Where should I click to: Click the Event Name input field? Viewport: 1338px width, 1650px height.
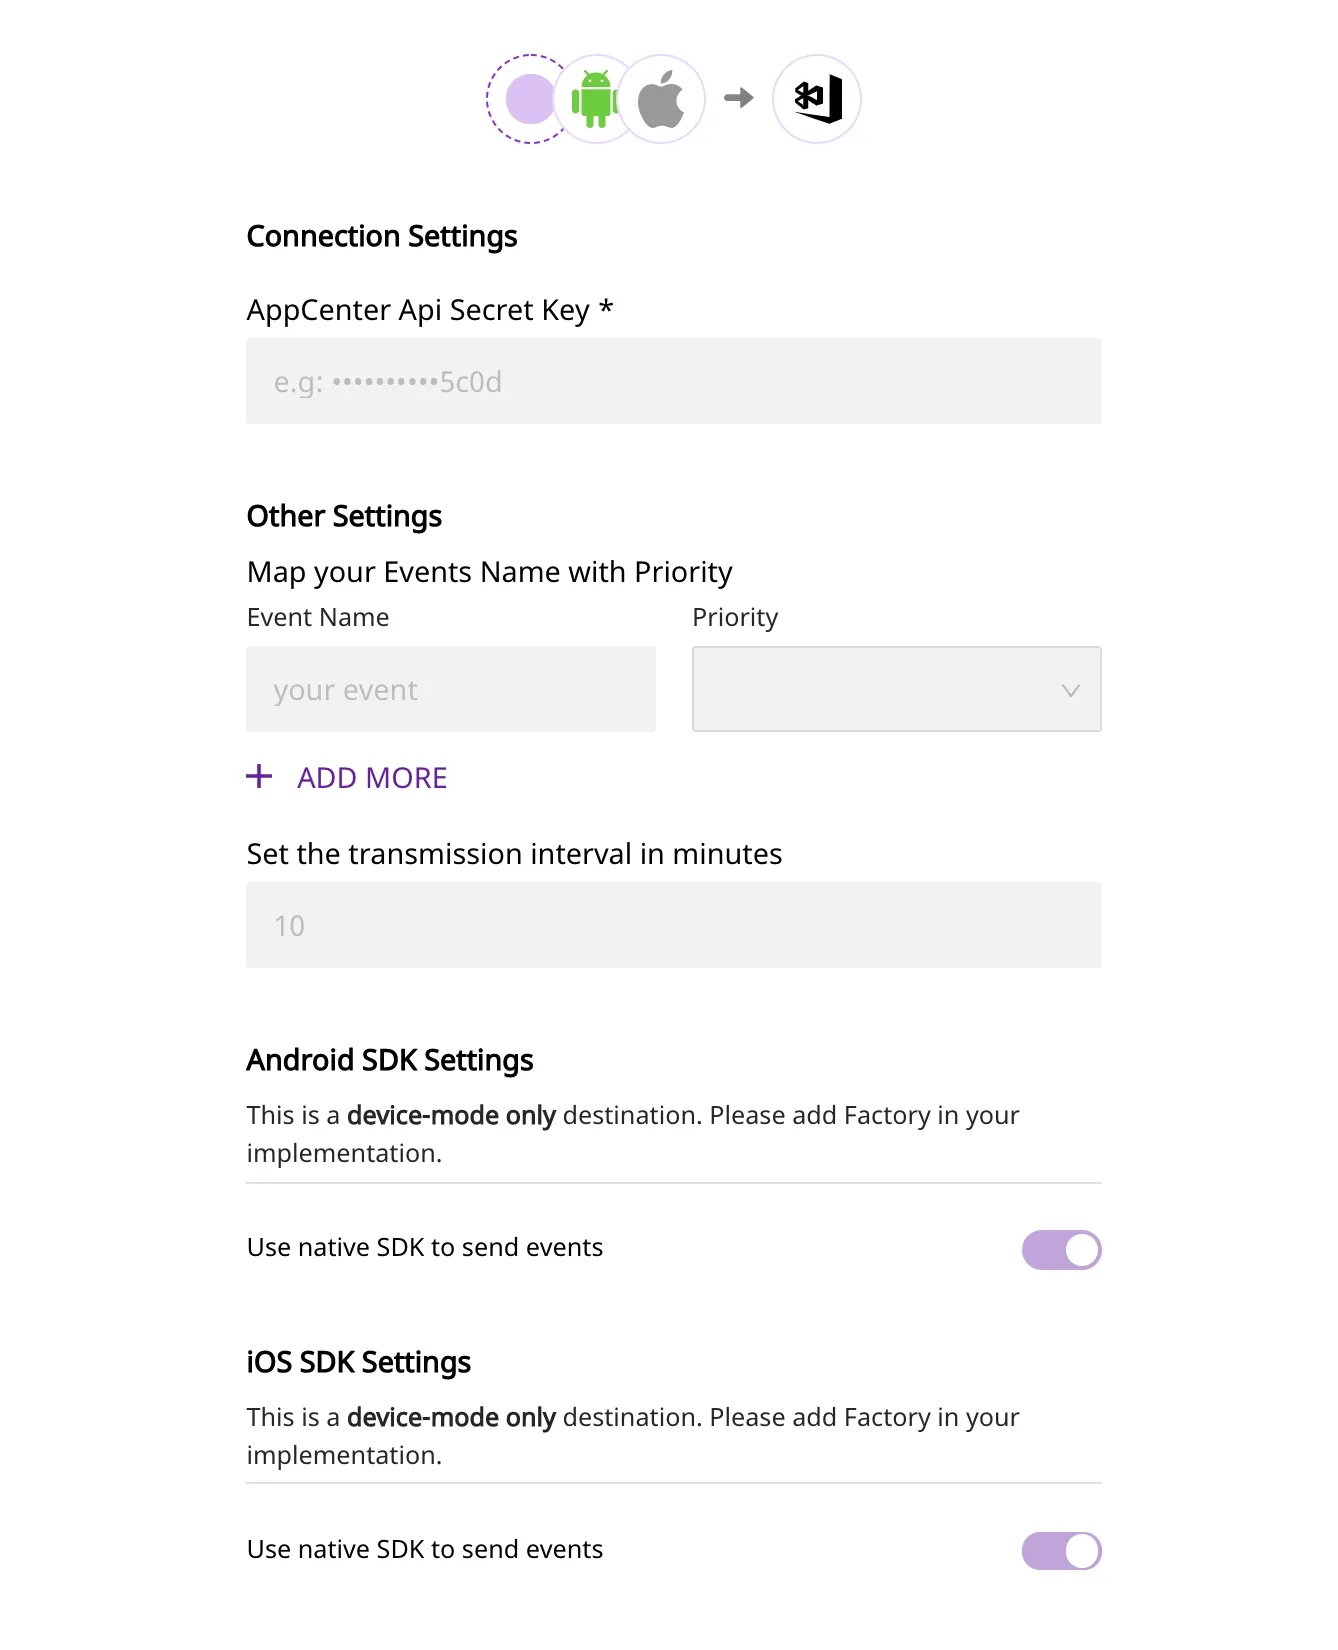[x=451, y=689]
